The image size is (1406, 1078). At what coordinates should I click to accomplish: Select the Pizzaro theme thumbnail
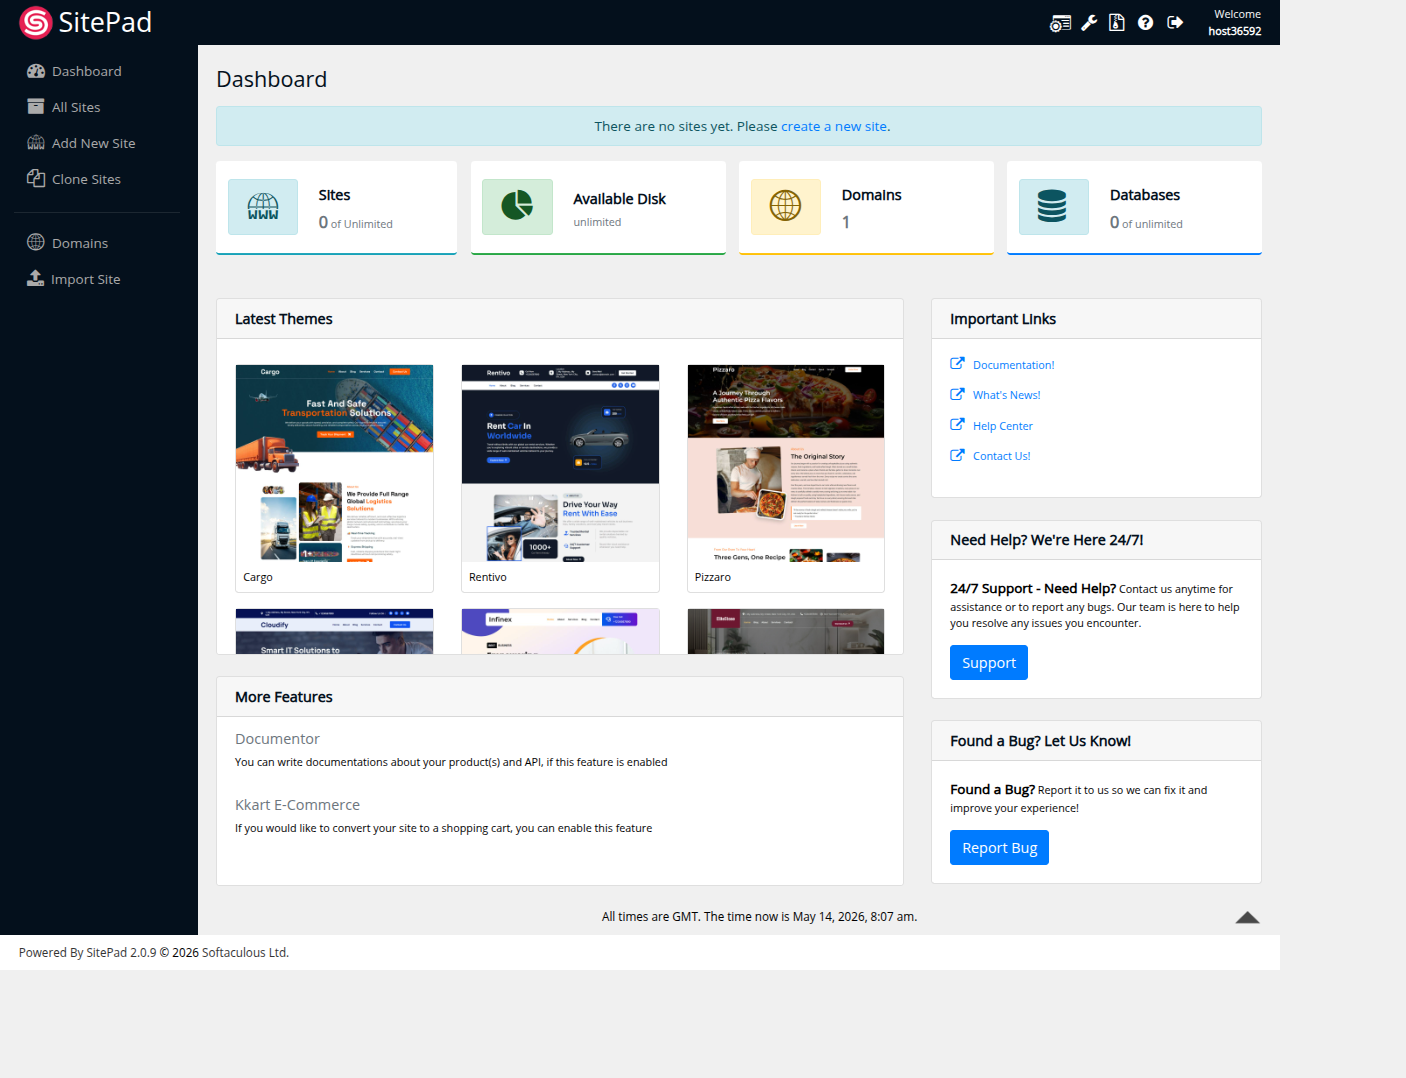tap(786, 463)
